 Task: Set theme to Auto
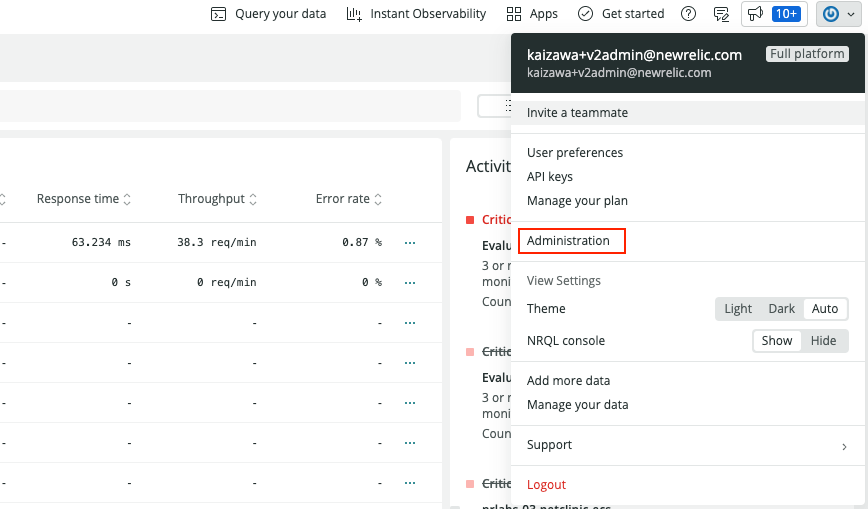(x=825, y=309)
